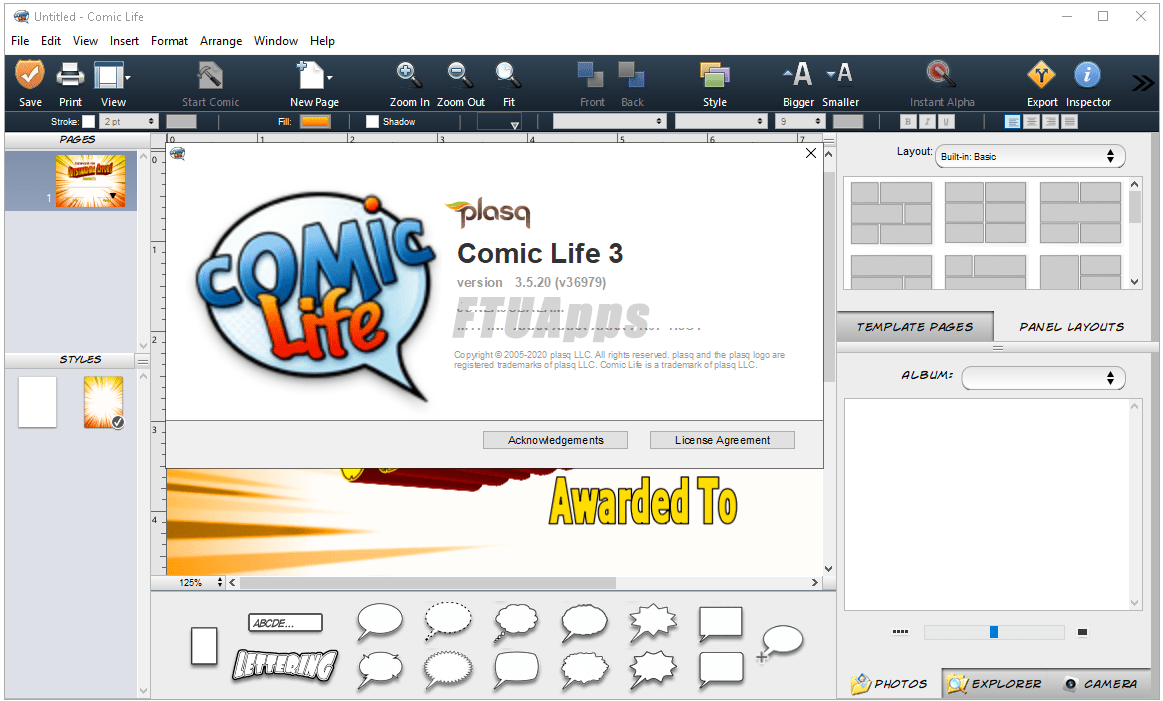The height and width of the screenshot is (701, 1163).
Task: Open the Explorer tab
Action: pyautogui.click(x=995, y=683)
